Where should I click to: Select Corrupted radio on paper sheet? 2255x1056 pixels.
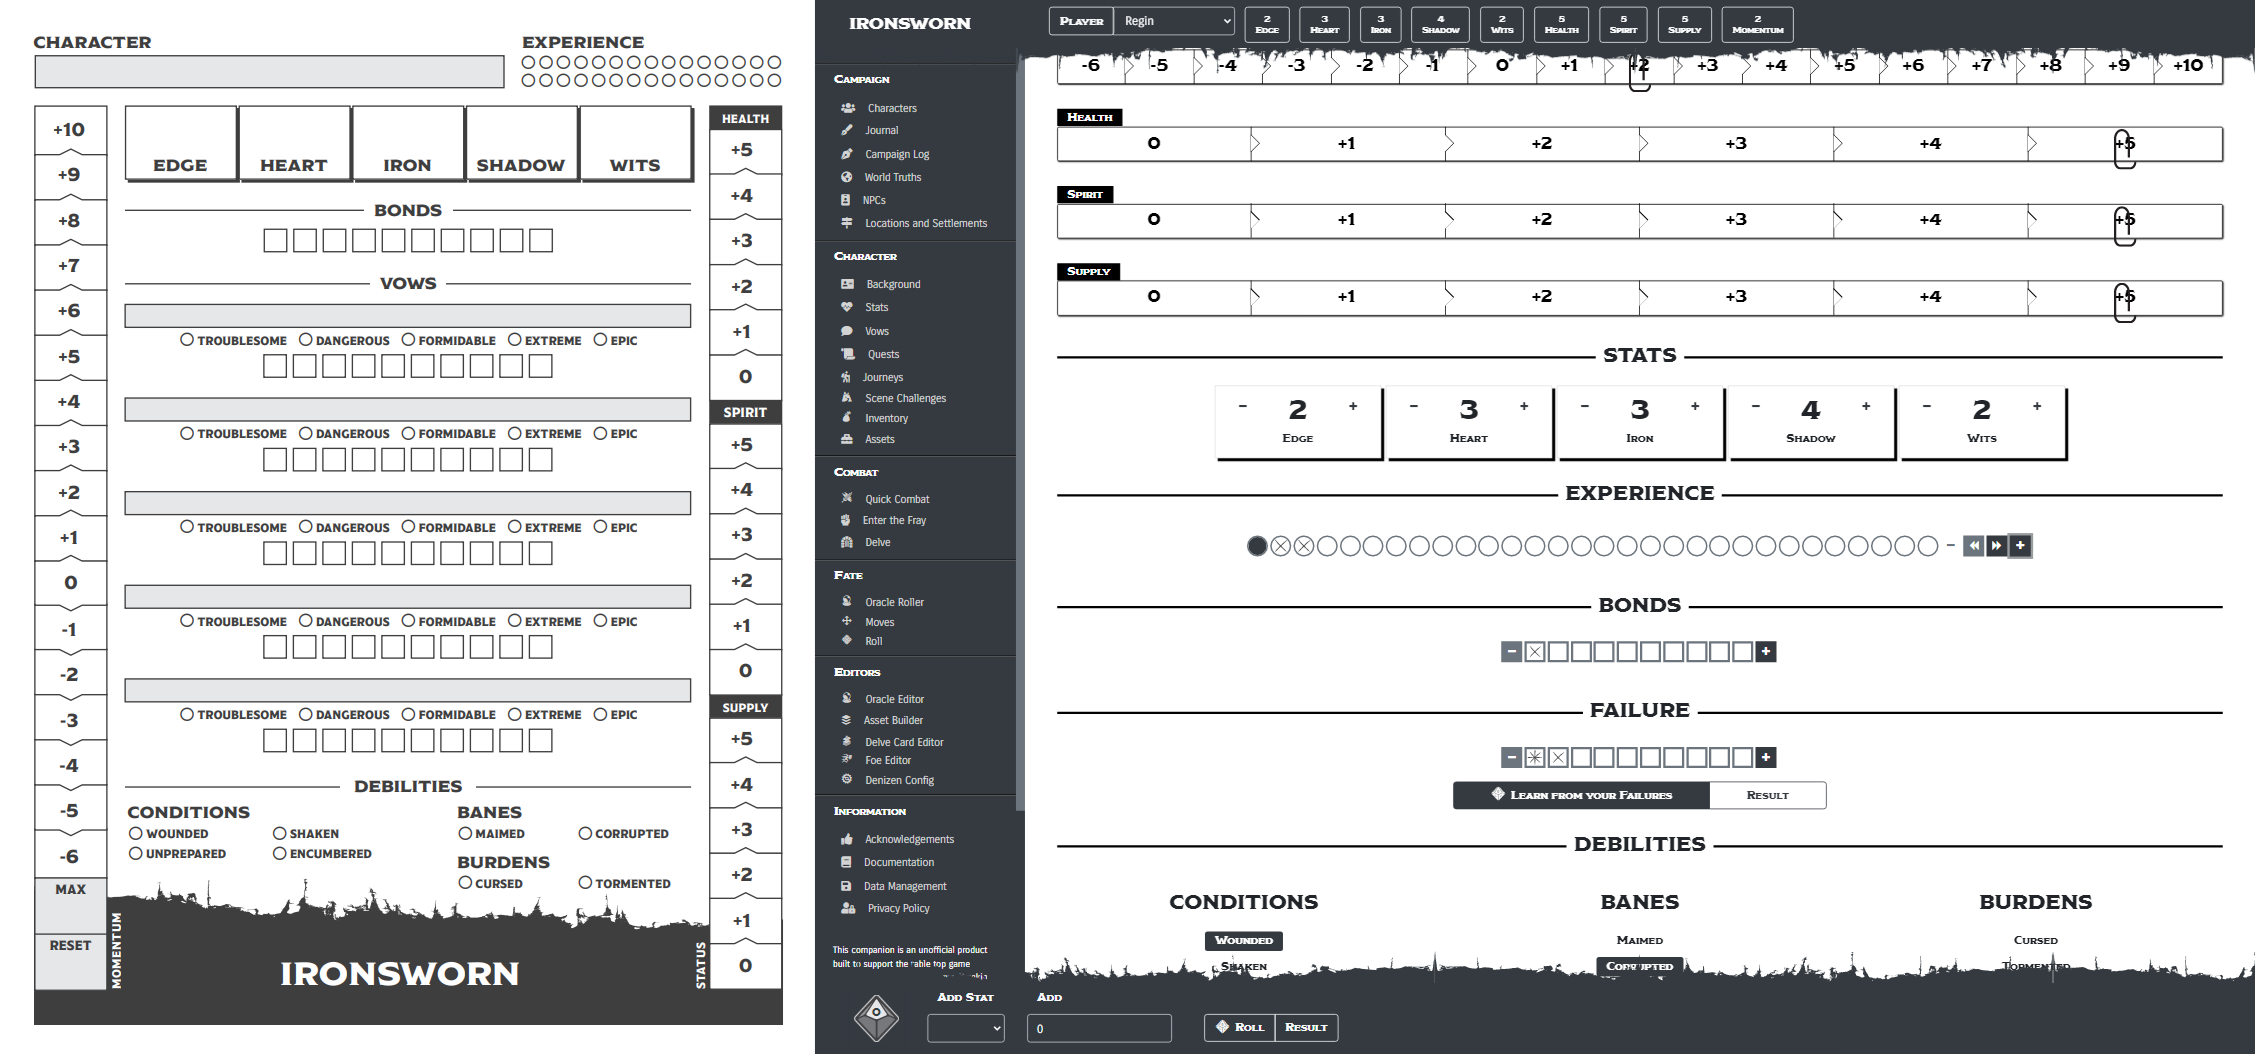coord(585,833)
